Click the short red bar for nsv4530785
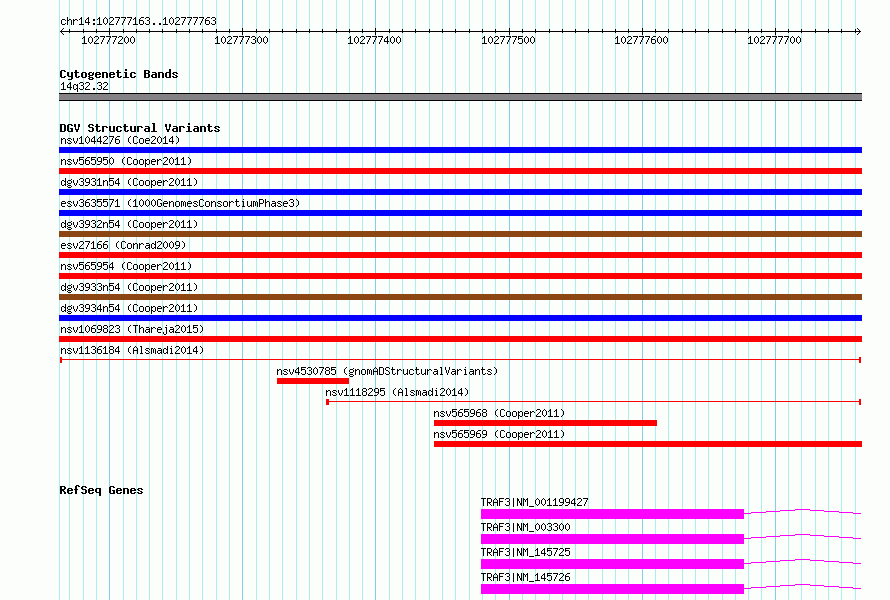The height and width of the screenshot is (600, 890). tap(313, 381)
